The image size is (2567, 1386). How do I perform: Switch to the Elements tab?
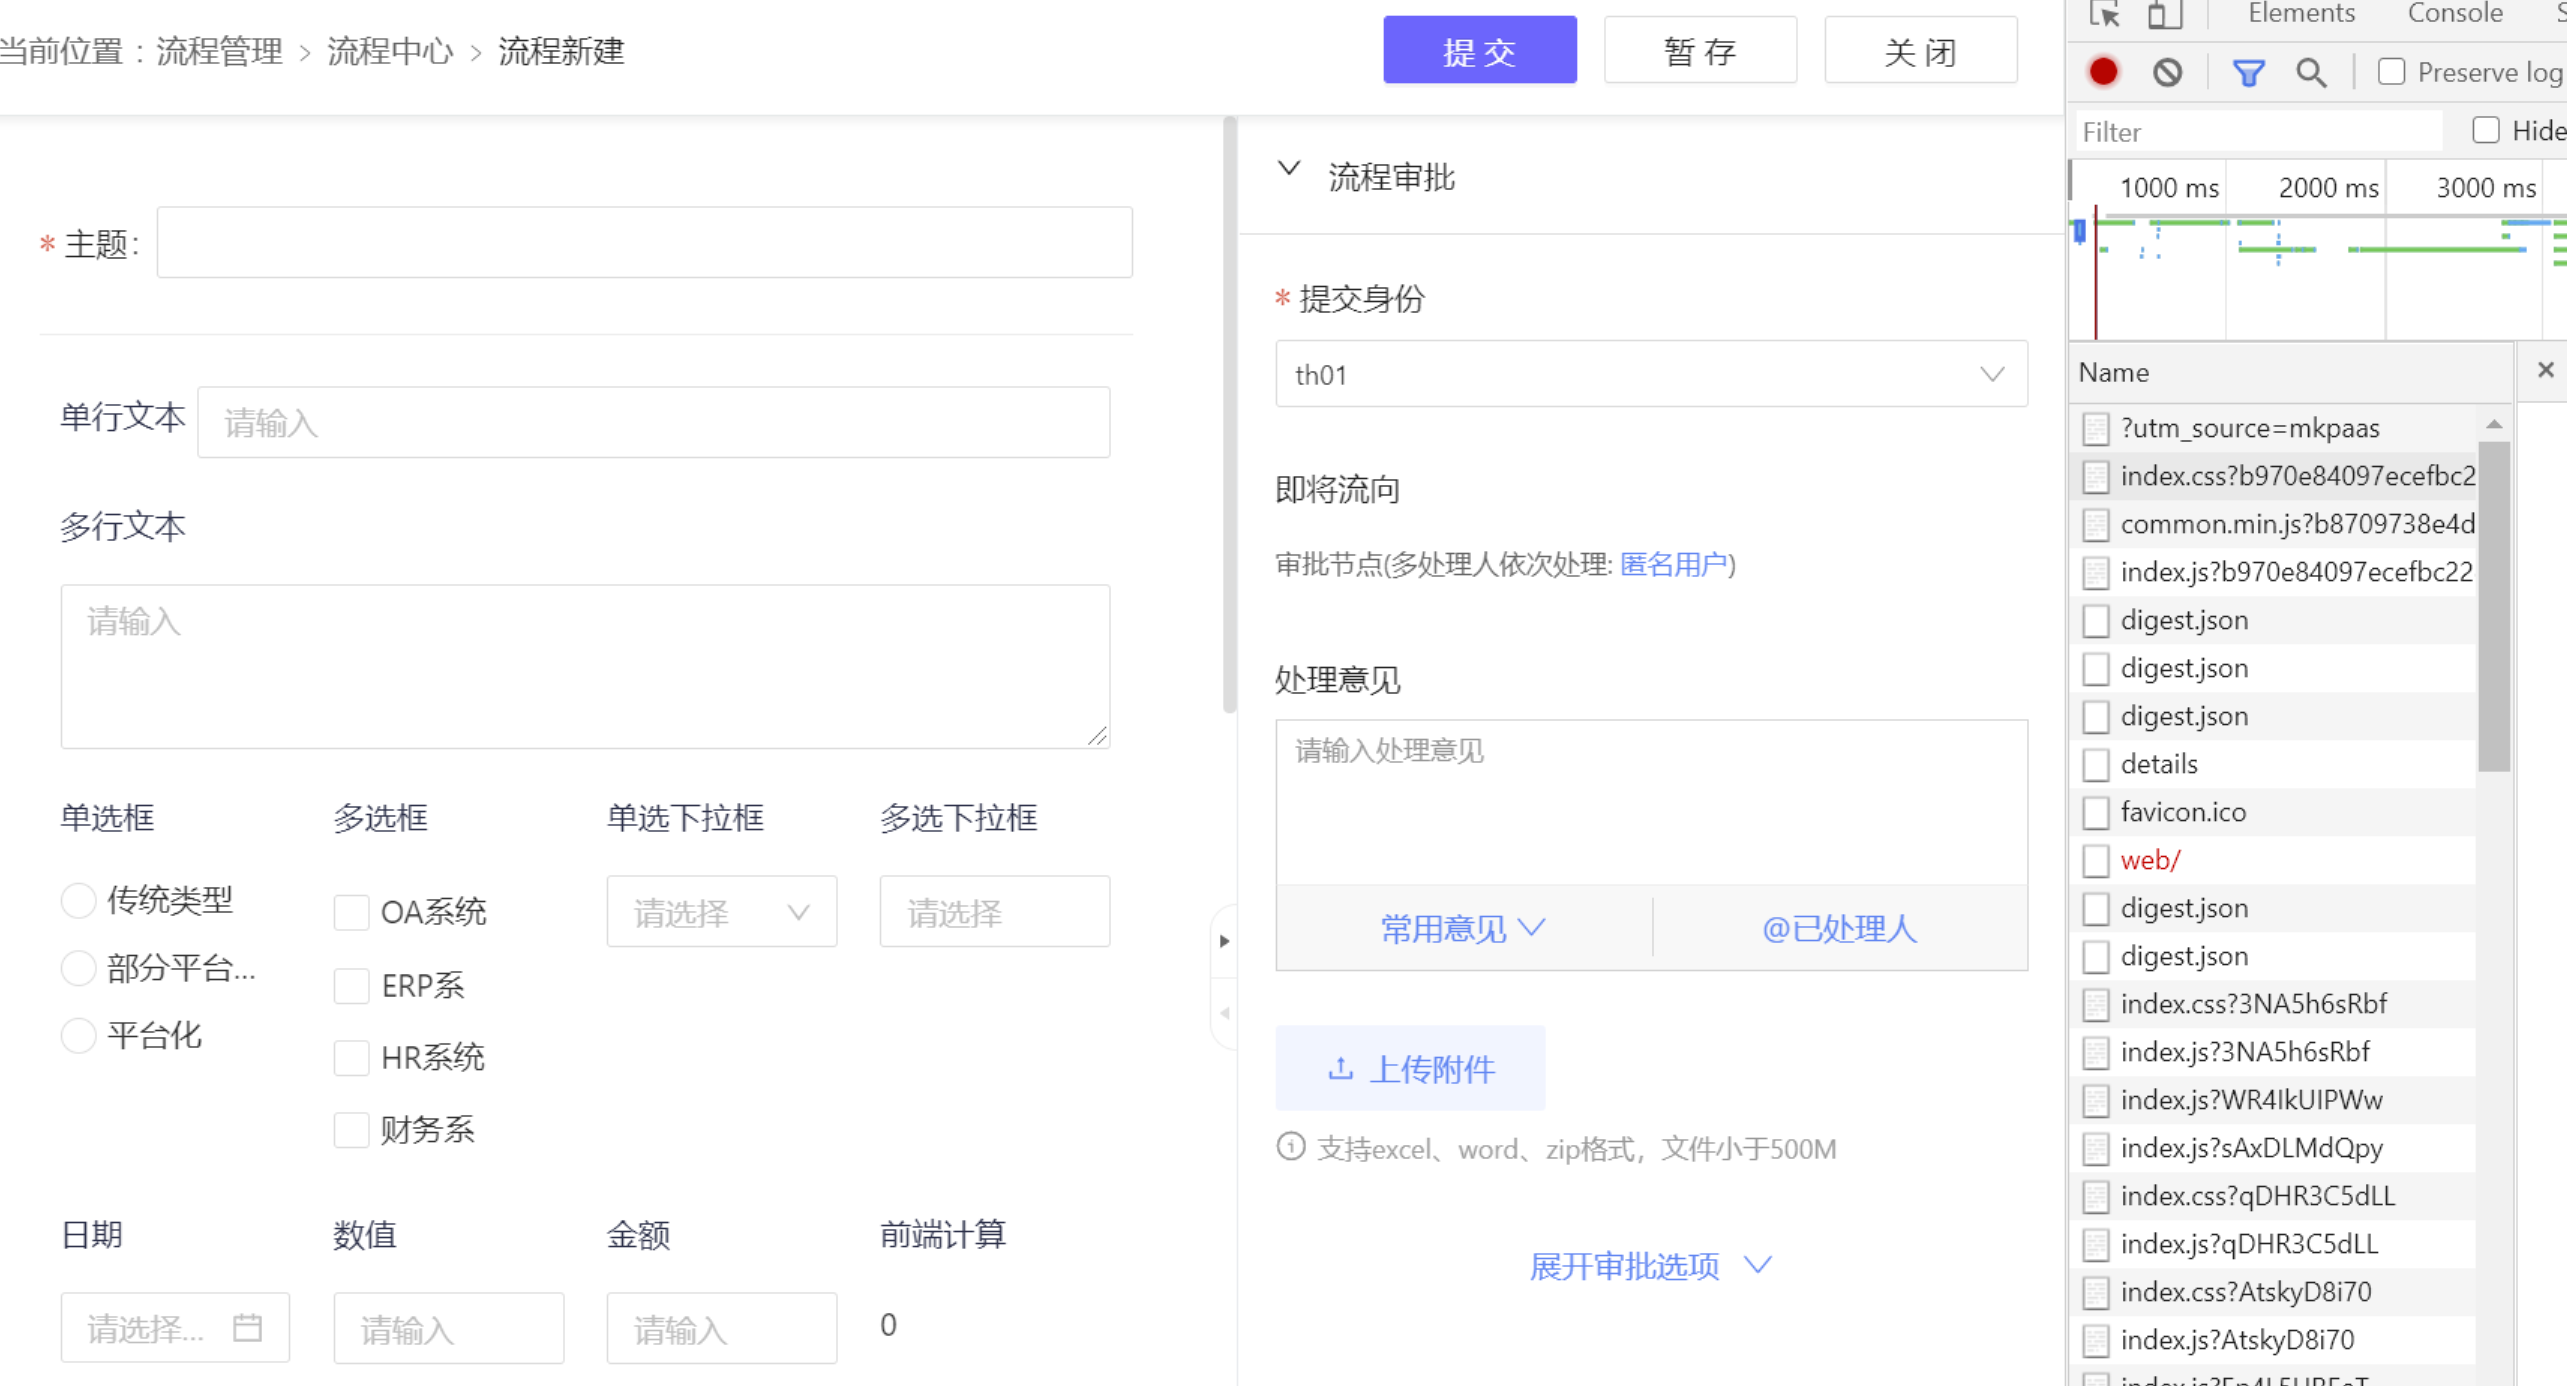click(2301, 14)
